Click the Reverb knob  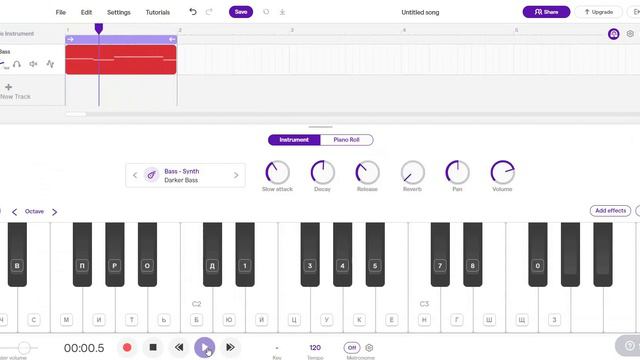[x=413, y=172]
